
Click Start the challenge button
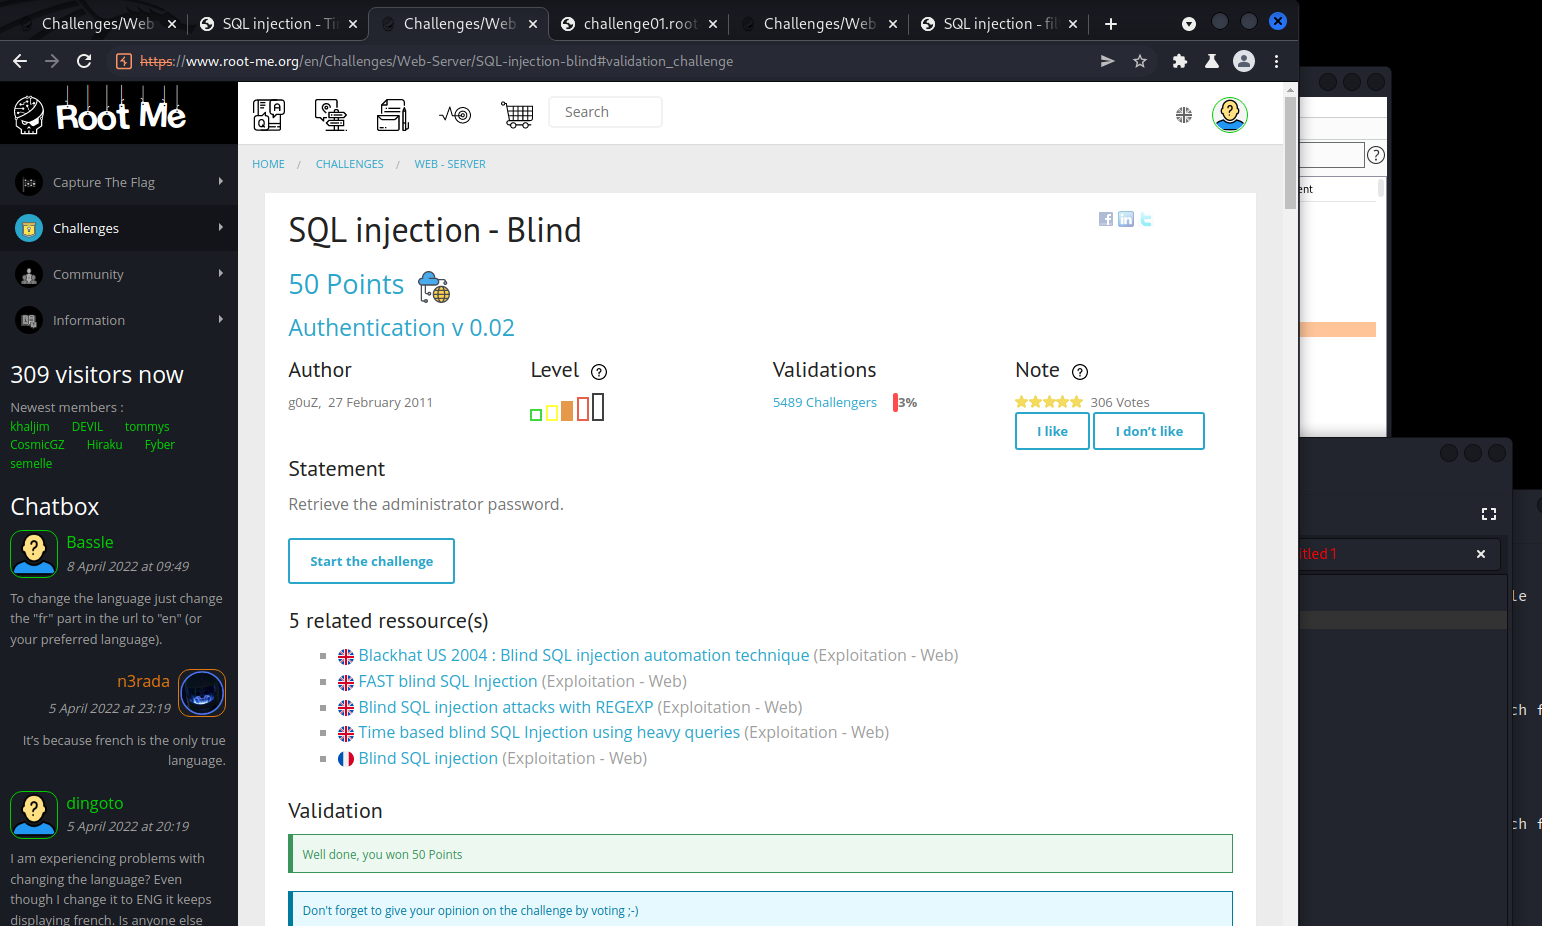(372, 561)
